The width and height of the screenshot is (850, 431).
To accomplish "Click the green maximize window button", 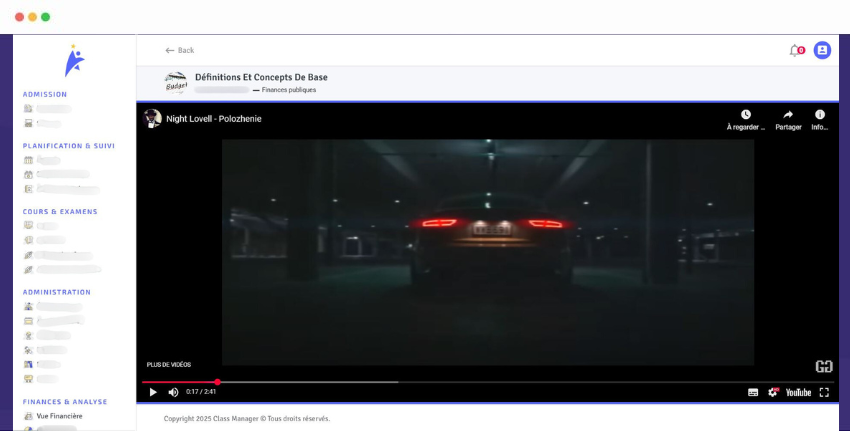I will (46, 17).
